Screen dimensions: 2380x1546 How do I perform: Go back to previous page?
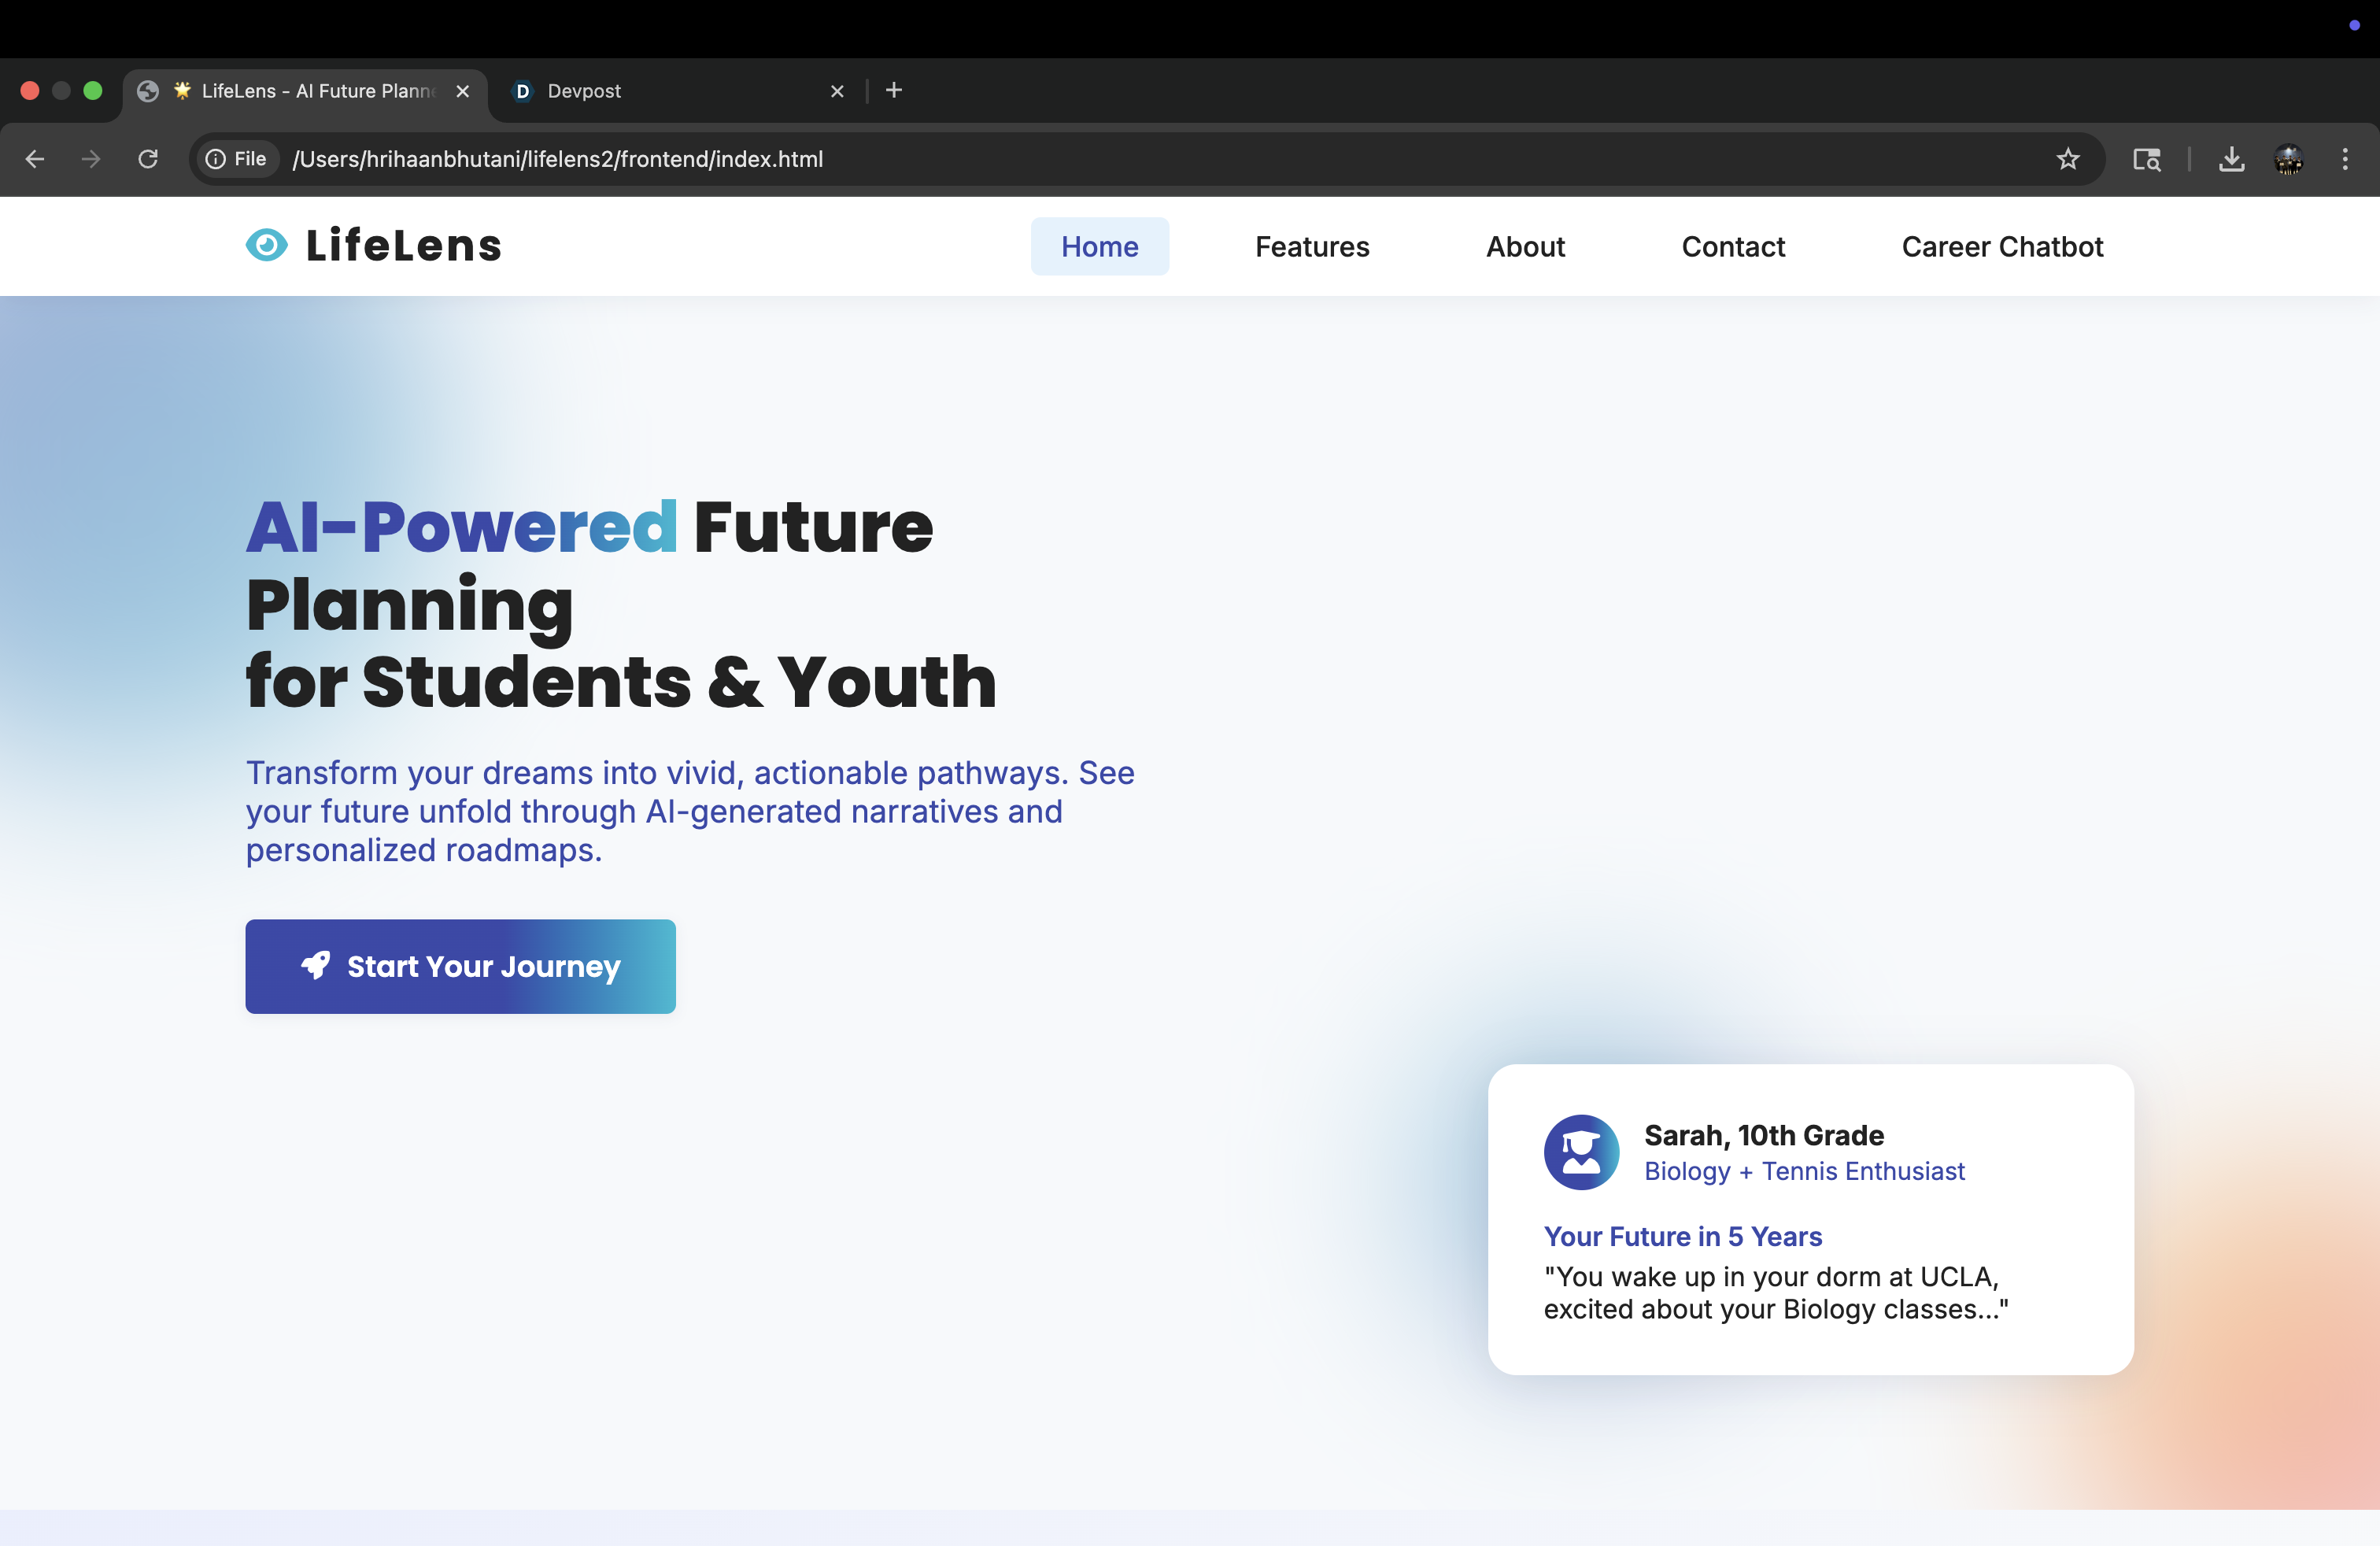tap(35, 159)
